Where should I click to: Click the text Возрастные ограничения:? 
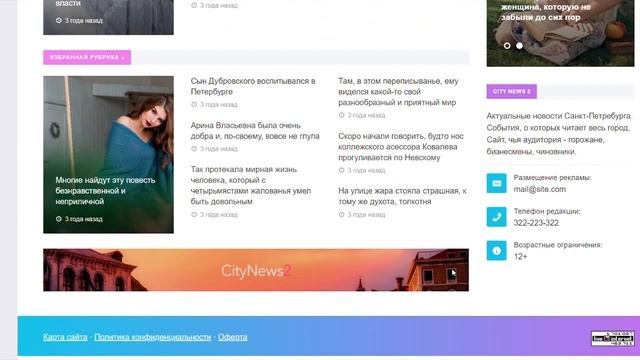pyautogui.click(x=558, y=245)
